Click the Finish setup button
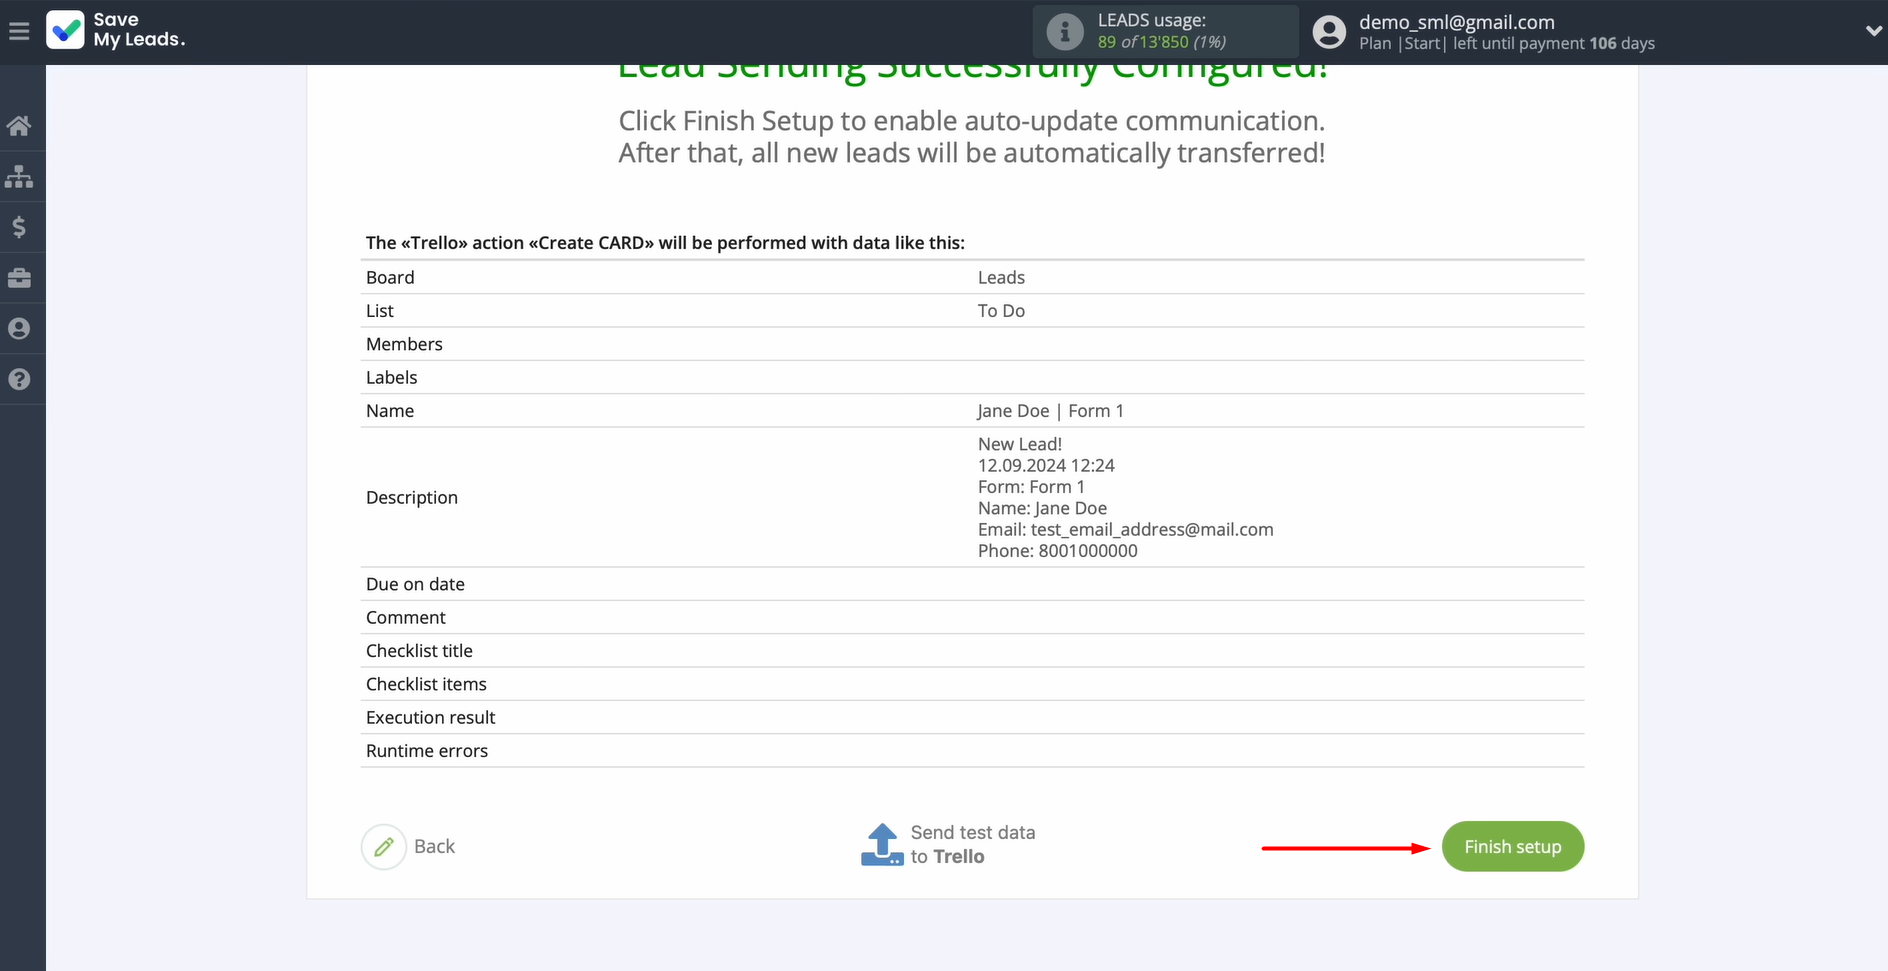 pos(1512,847)
